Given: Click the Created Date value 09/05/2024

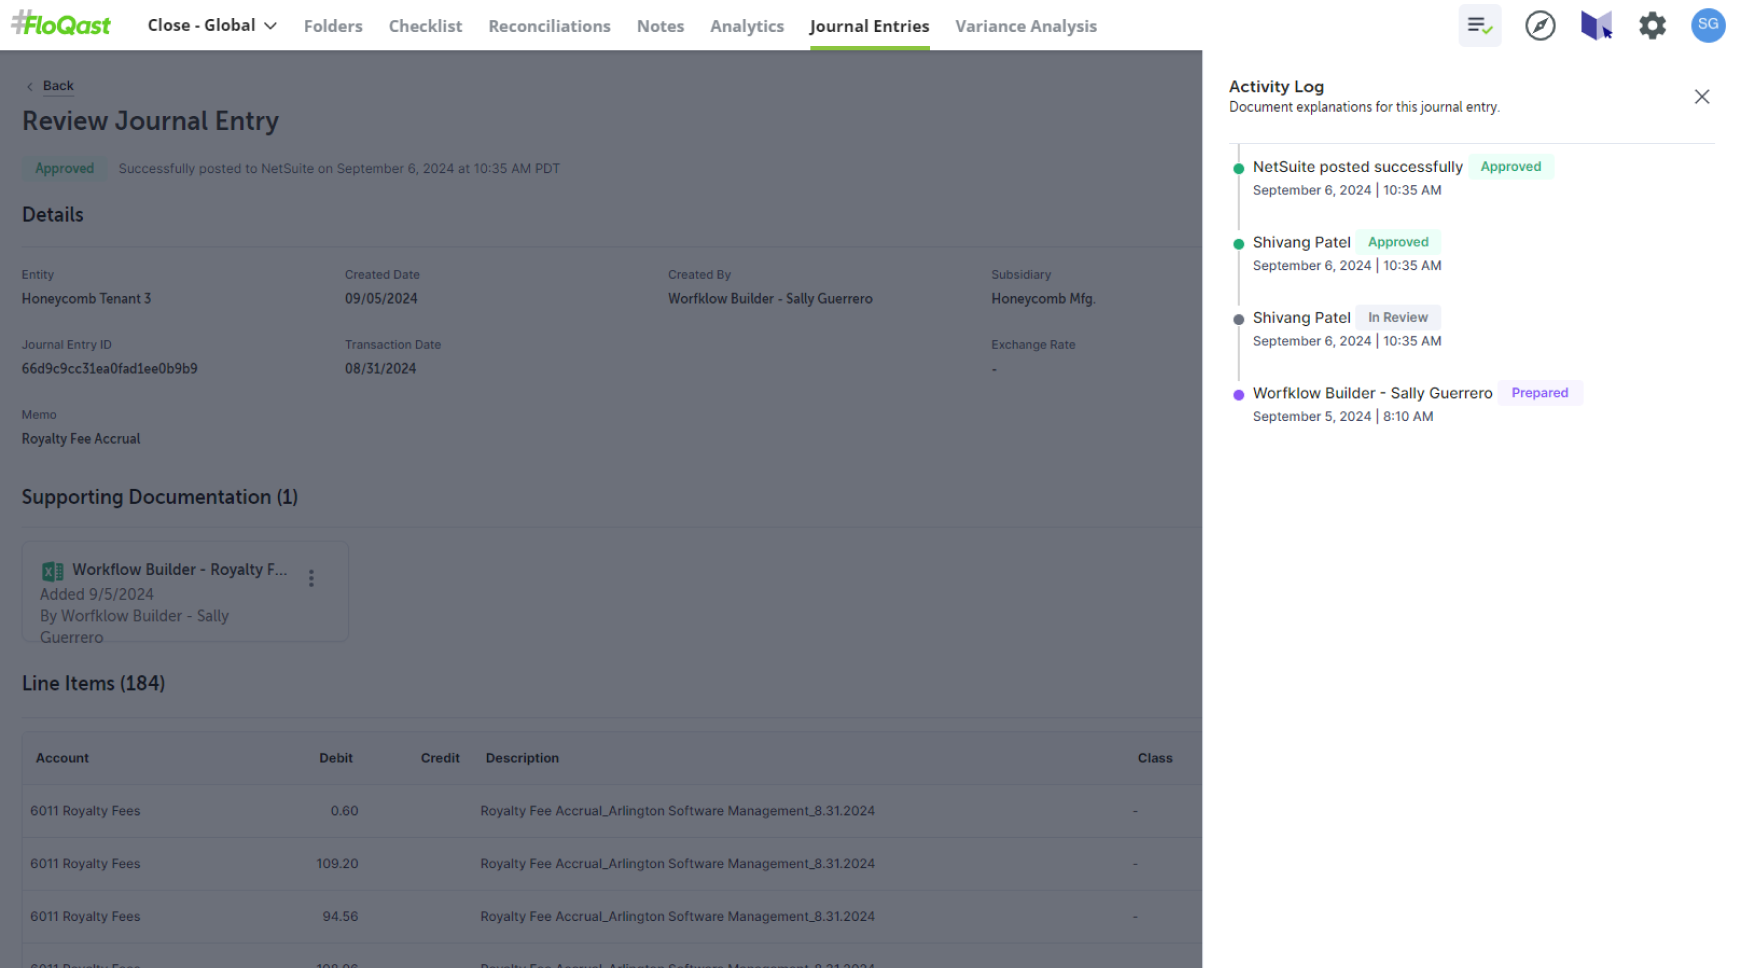Looking at the screenshot, I should (381, 299).
